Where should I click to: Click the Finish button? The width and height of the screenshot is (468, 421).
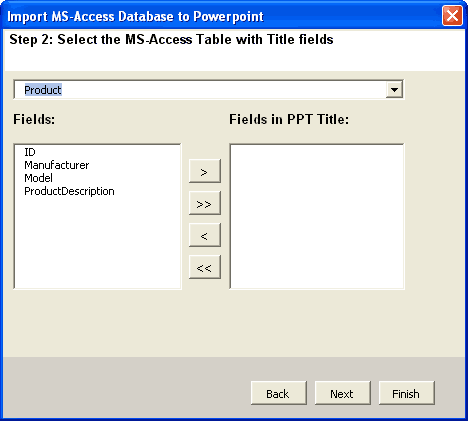click(407, 393)
